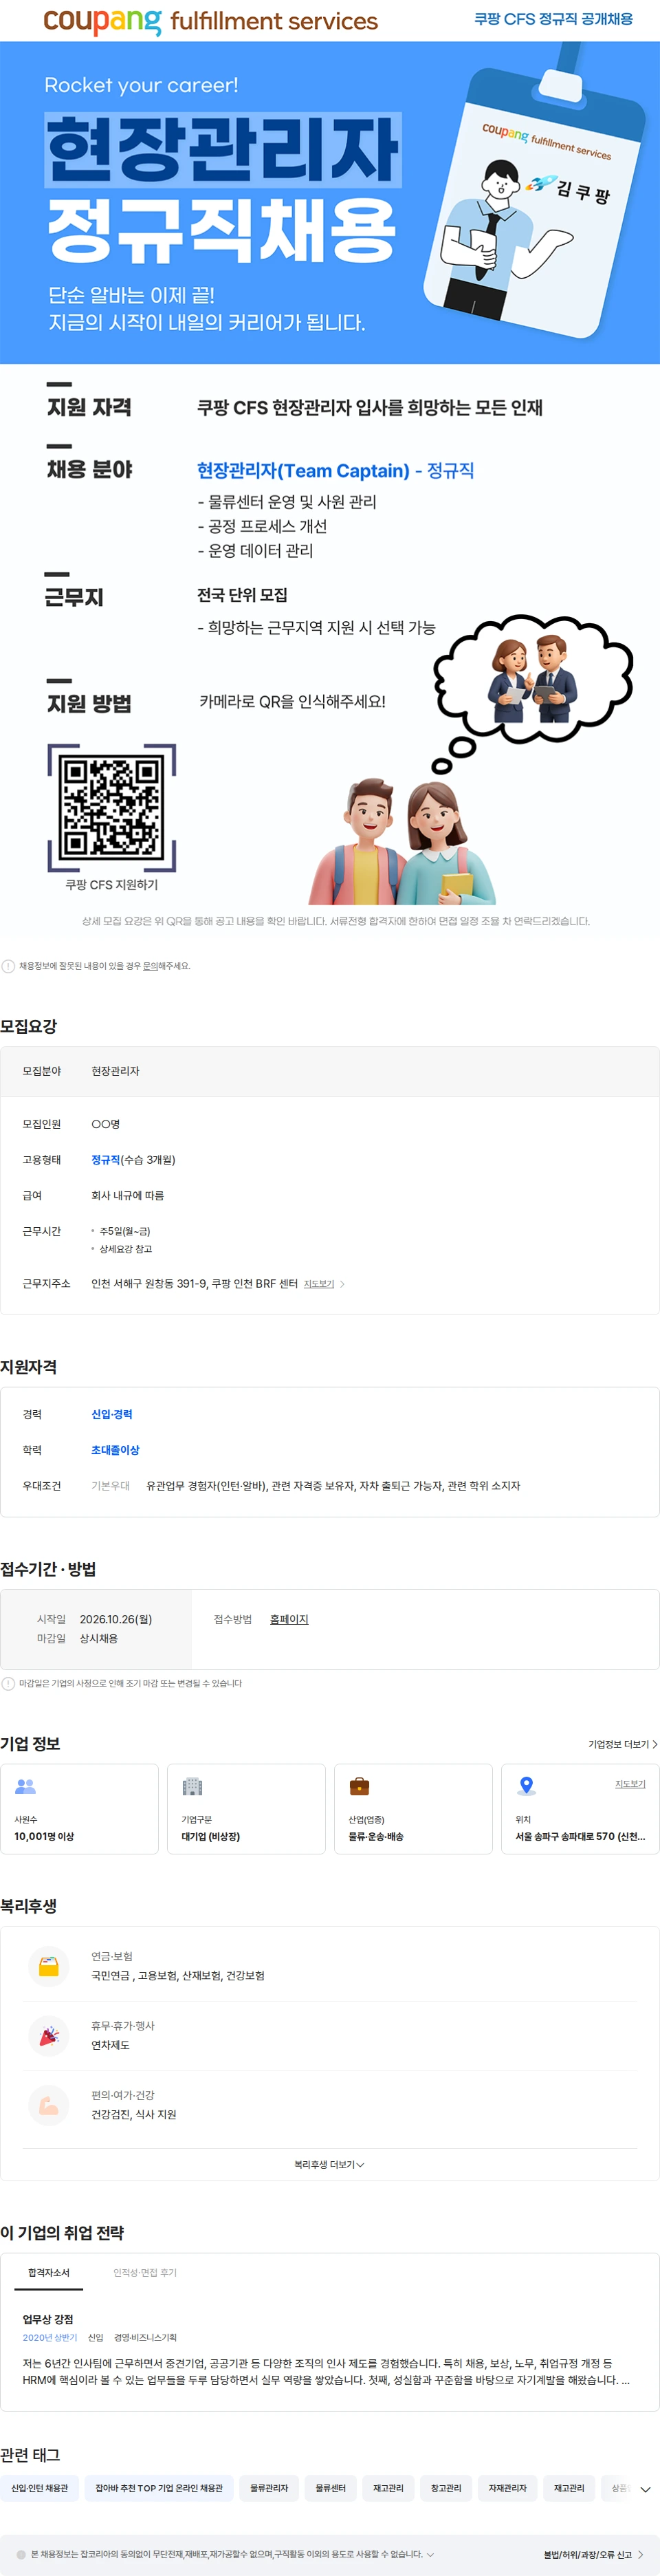Click the Coupang fulfillment services logo
Screen dimensions: 660x2576
[210, 21]
